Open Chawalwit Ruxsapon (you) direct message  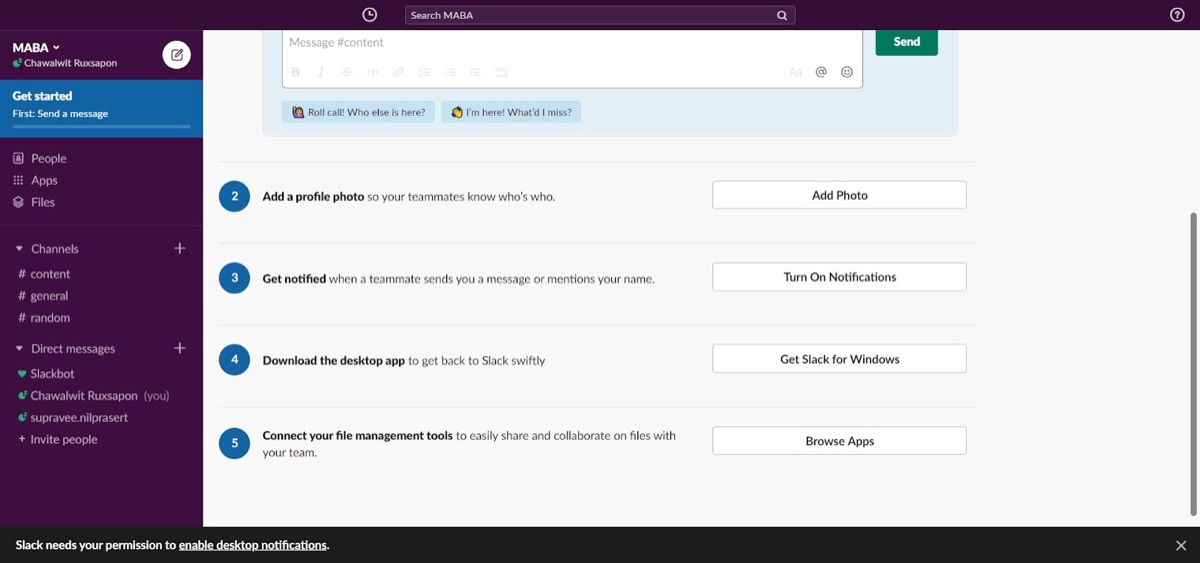[x=101, y=395]
